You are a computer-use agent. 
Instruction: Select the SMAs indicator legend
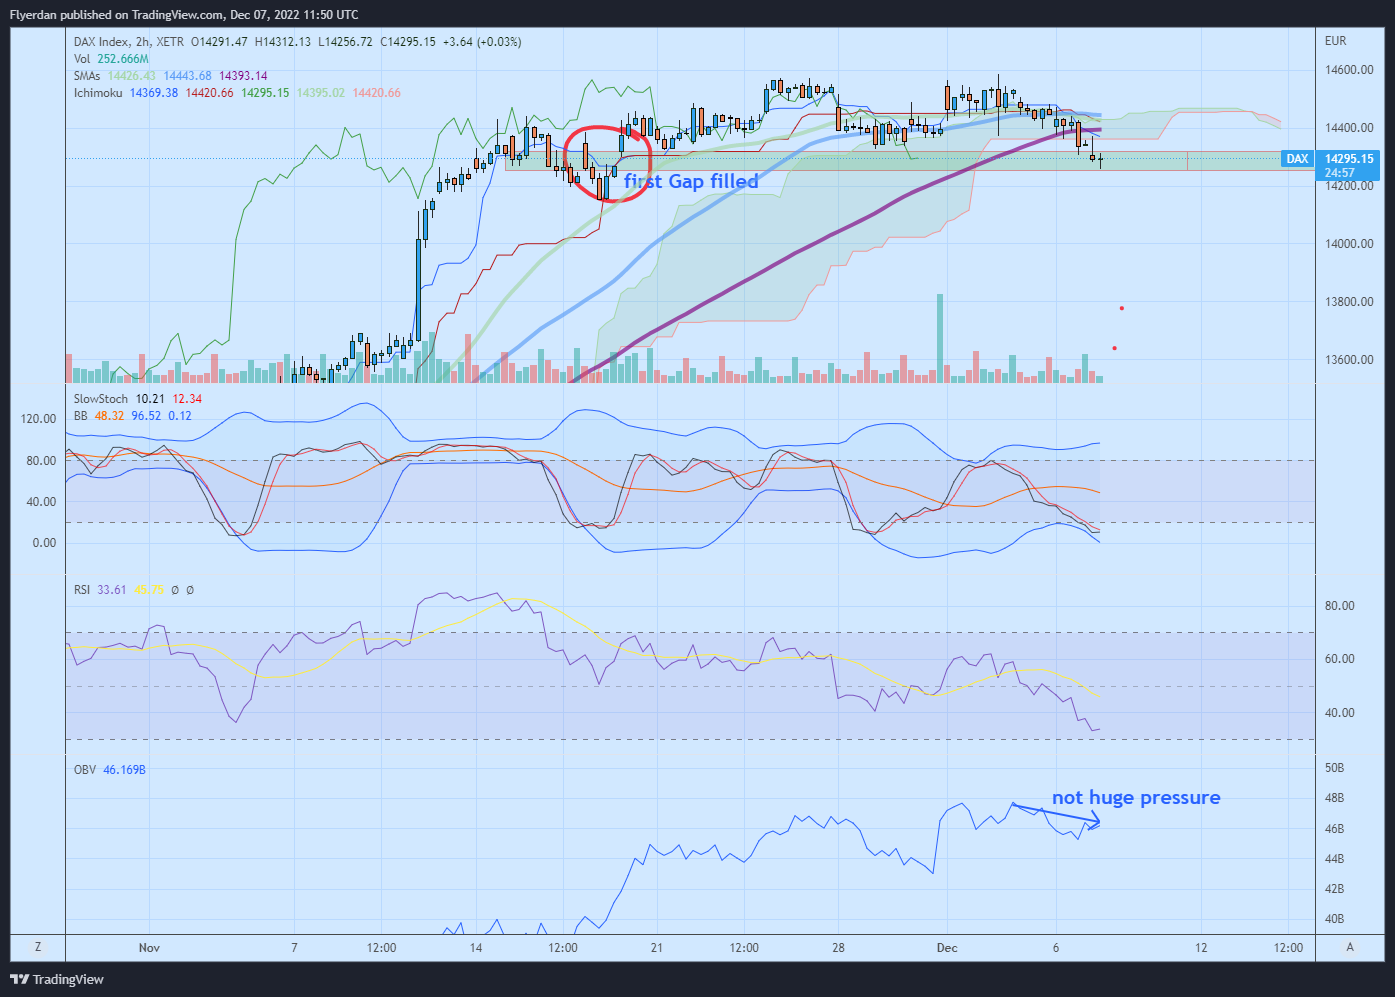(x=87, y=76)
